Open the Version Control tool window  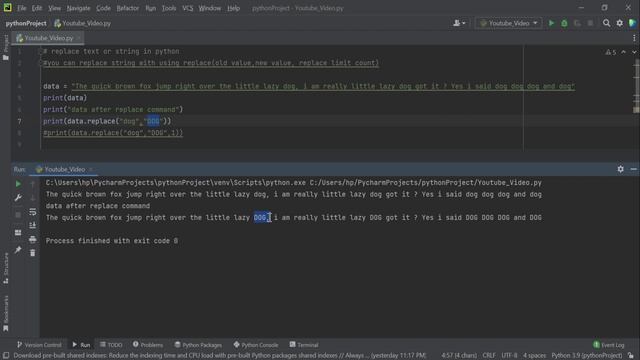[x=39, y=345]
